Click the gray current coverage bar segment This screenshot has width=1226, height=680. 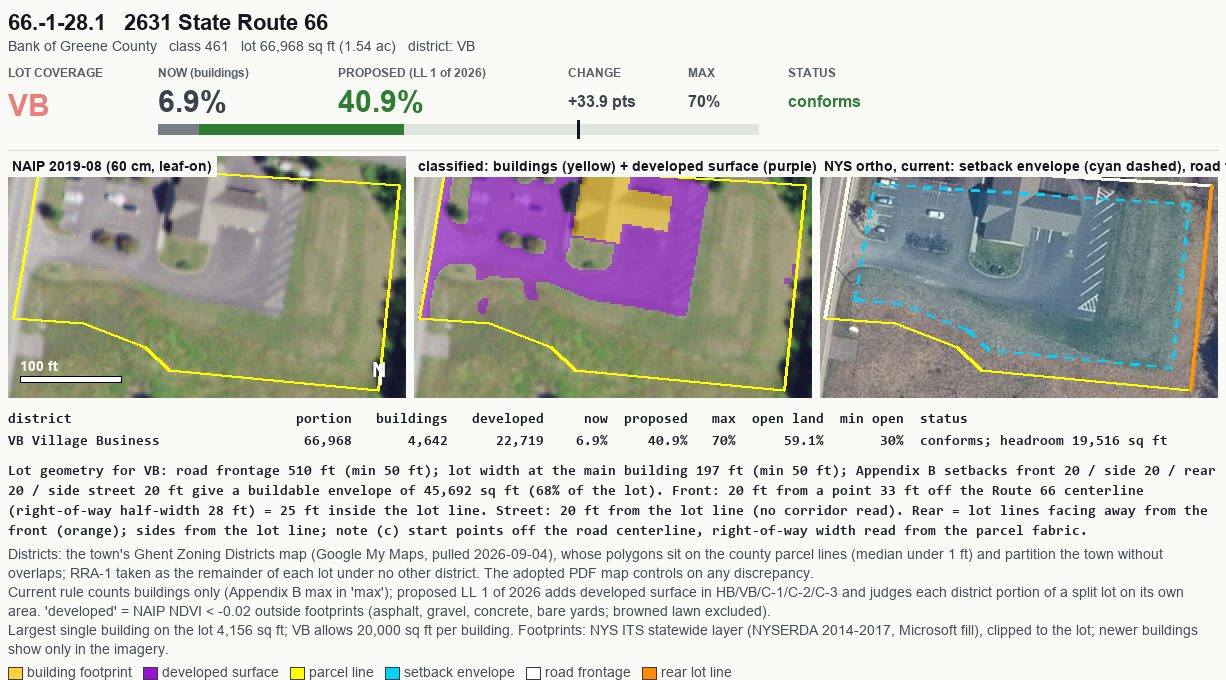(x=179, y=129)
